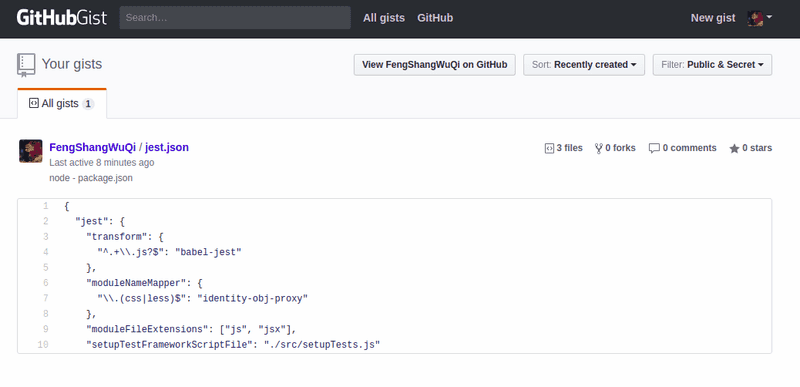The image size is (800, 387).
Task: Click the 0 stars star icon
Action: click(x=734, y=148)
